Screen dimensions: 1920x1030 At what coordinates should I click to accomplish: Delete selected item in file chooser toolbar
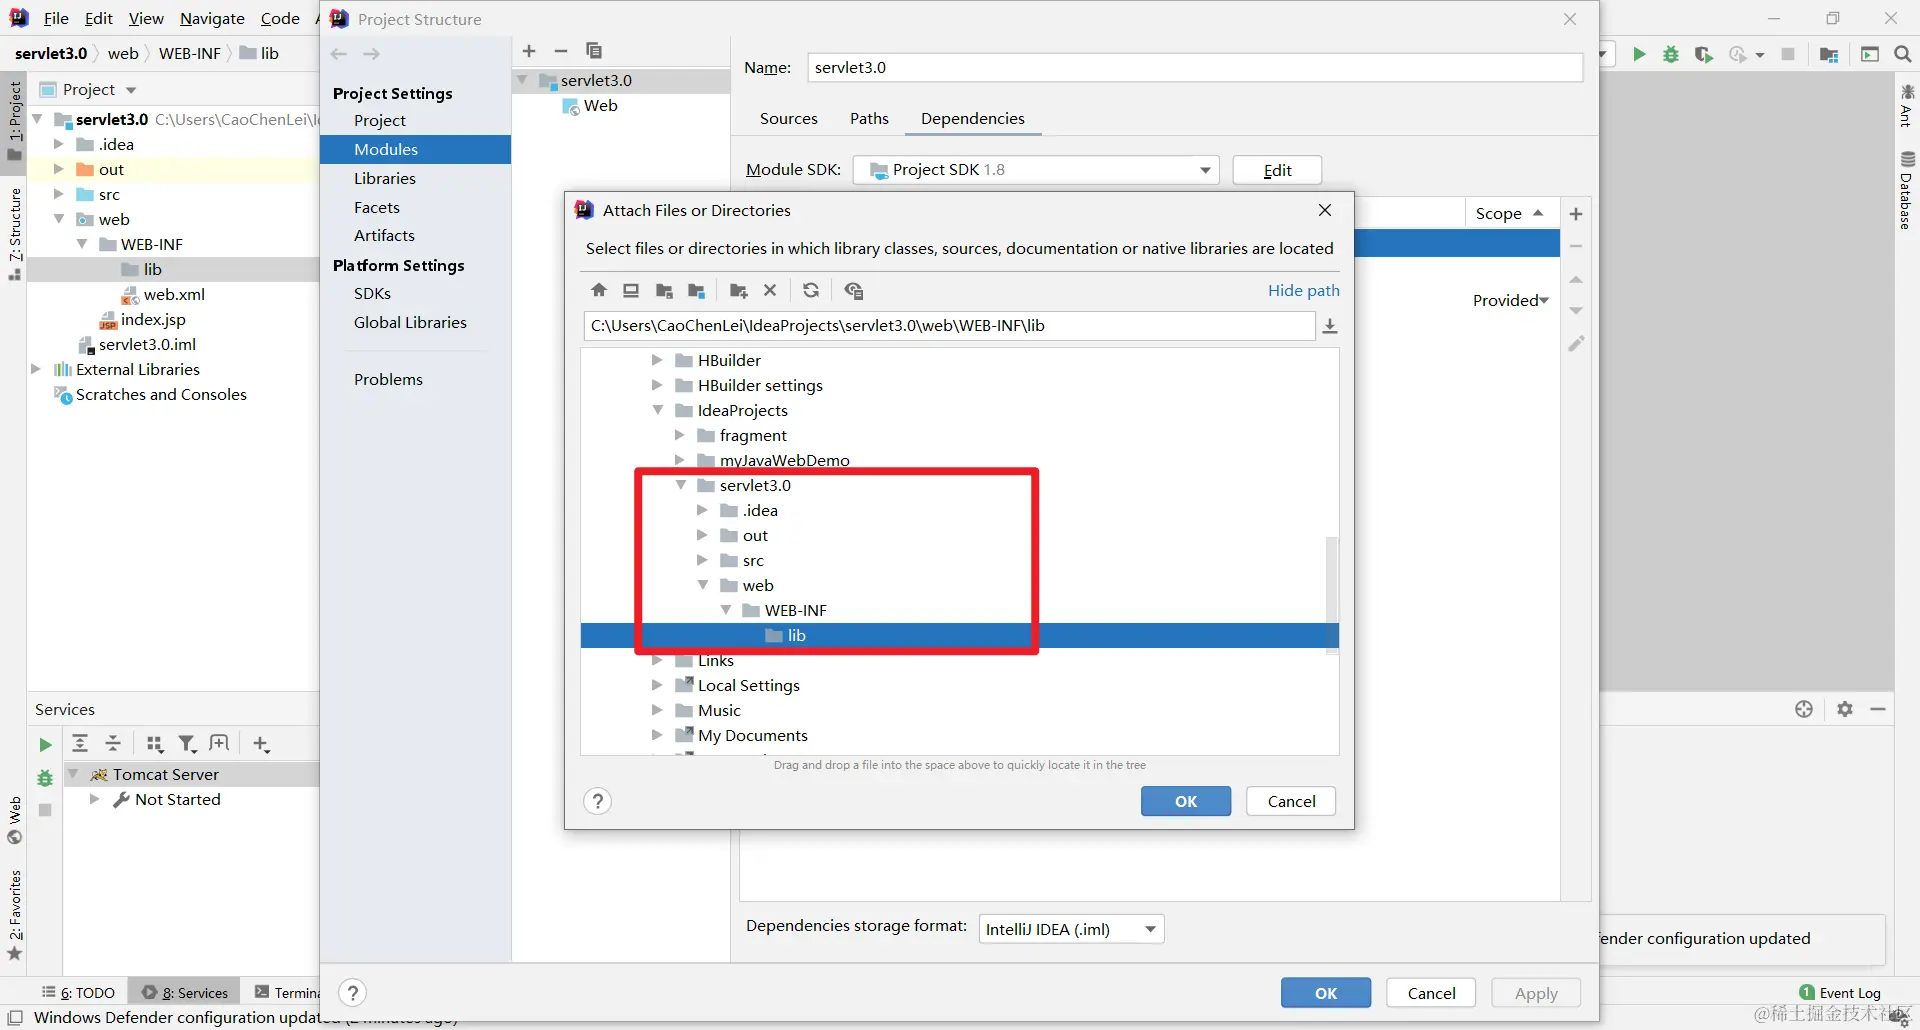[x=770, y=290]
